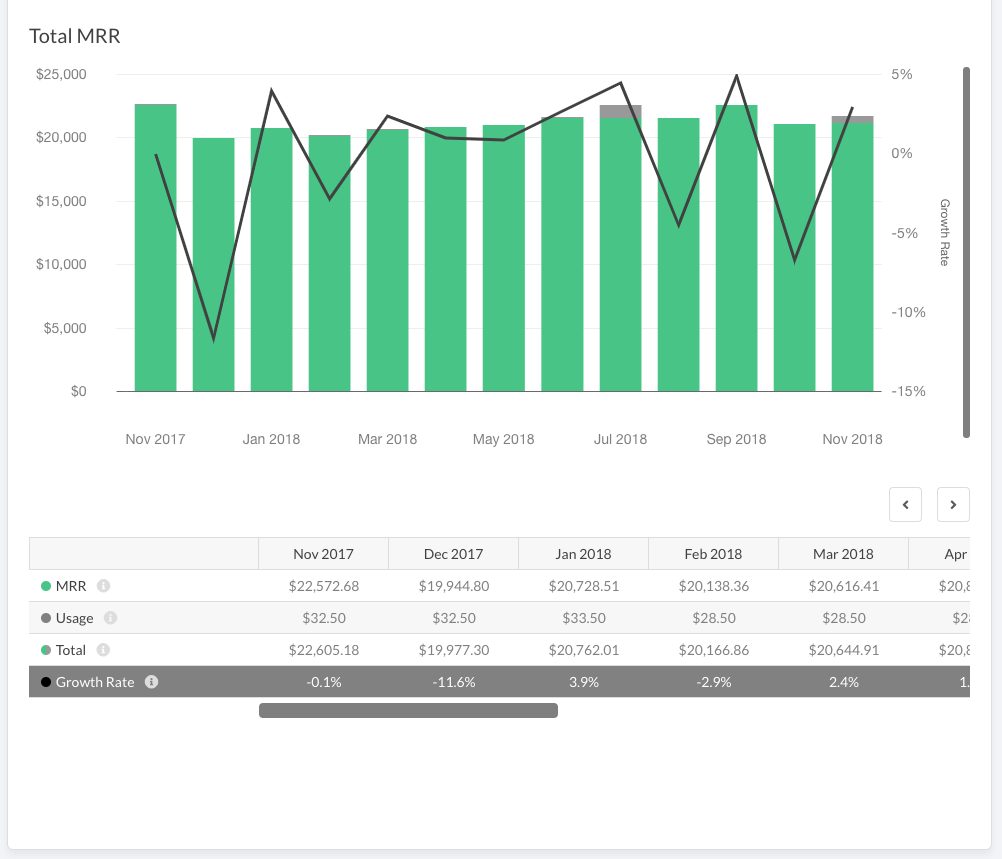Click the info icon next to MRR
Screen dimensions: 1002x859
click(104, 586)
